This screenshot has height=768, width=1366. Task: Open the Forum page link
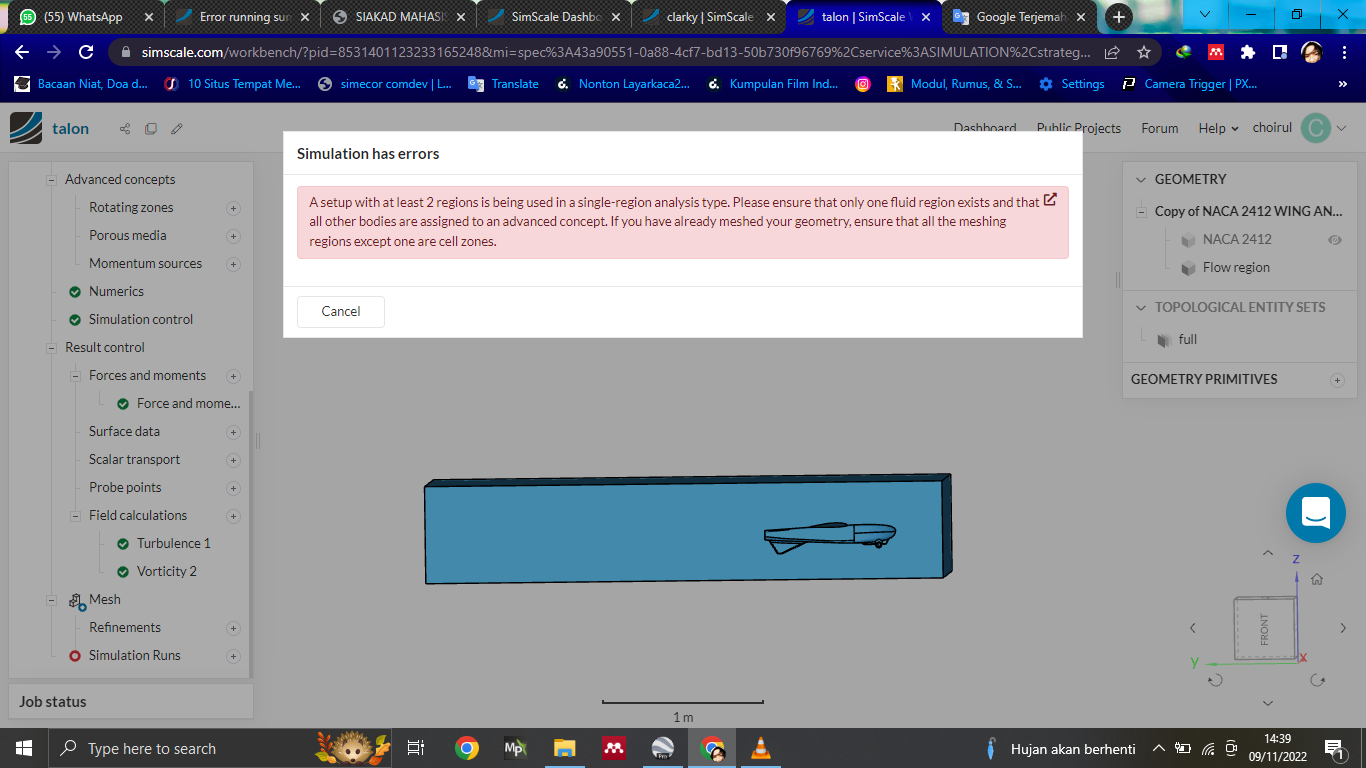coord(1159,128)
